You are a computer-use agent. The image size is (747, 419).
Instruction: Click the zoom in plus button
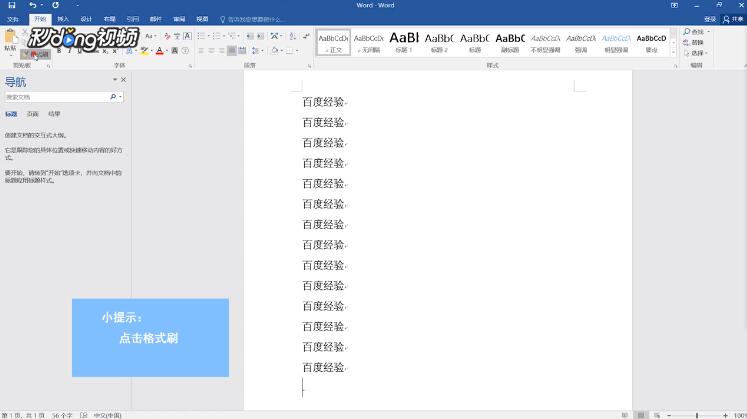tap(725, 415)
